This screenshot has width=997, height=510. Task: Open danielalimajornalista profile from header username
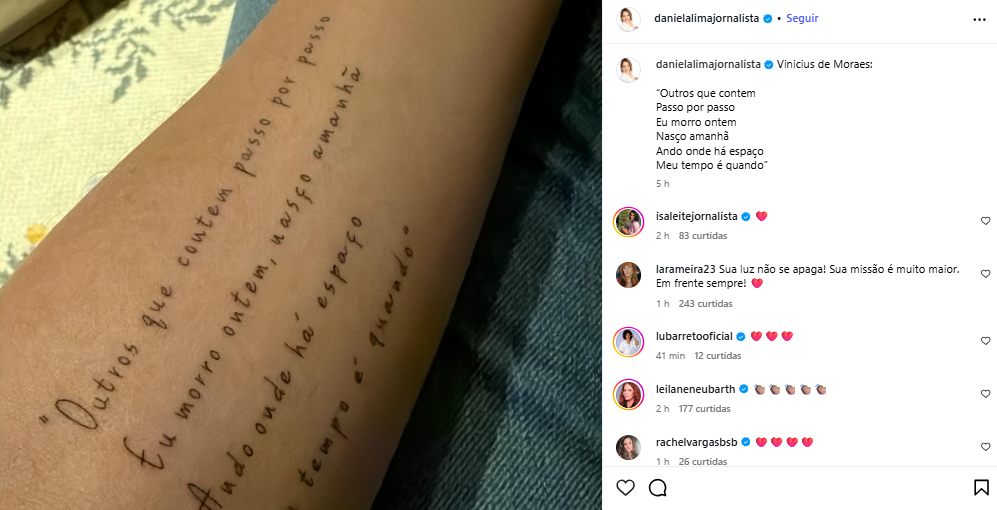coord(706,18)
